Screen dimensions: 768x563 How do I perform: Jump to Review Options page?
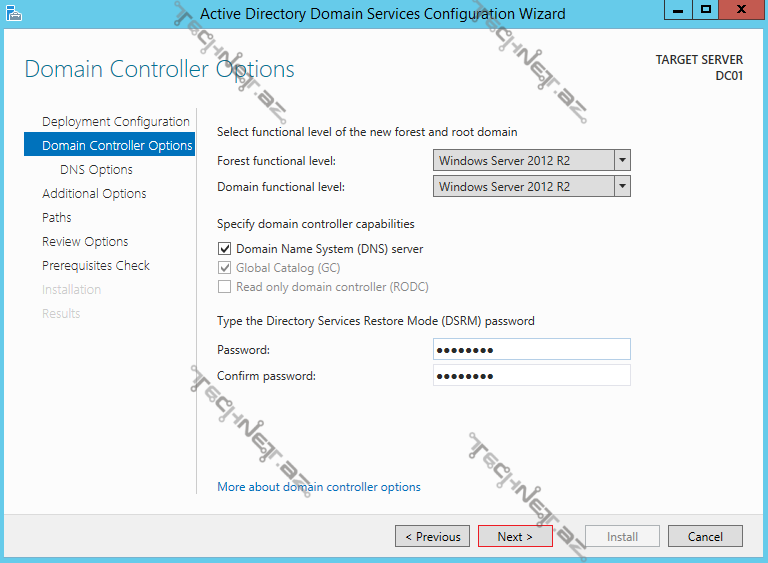tap(85, 242)
